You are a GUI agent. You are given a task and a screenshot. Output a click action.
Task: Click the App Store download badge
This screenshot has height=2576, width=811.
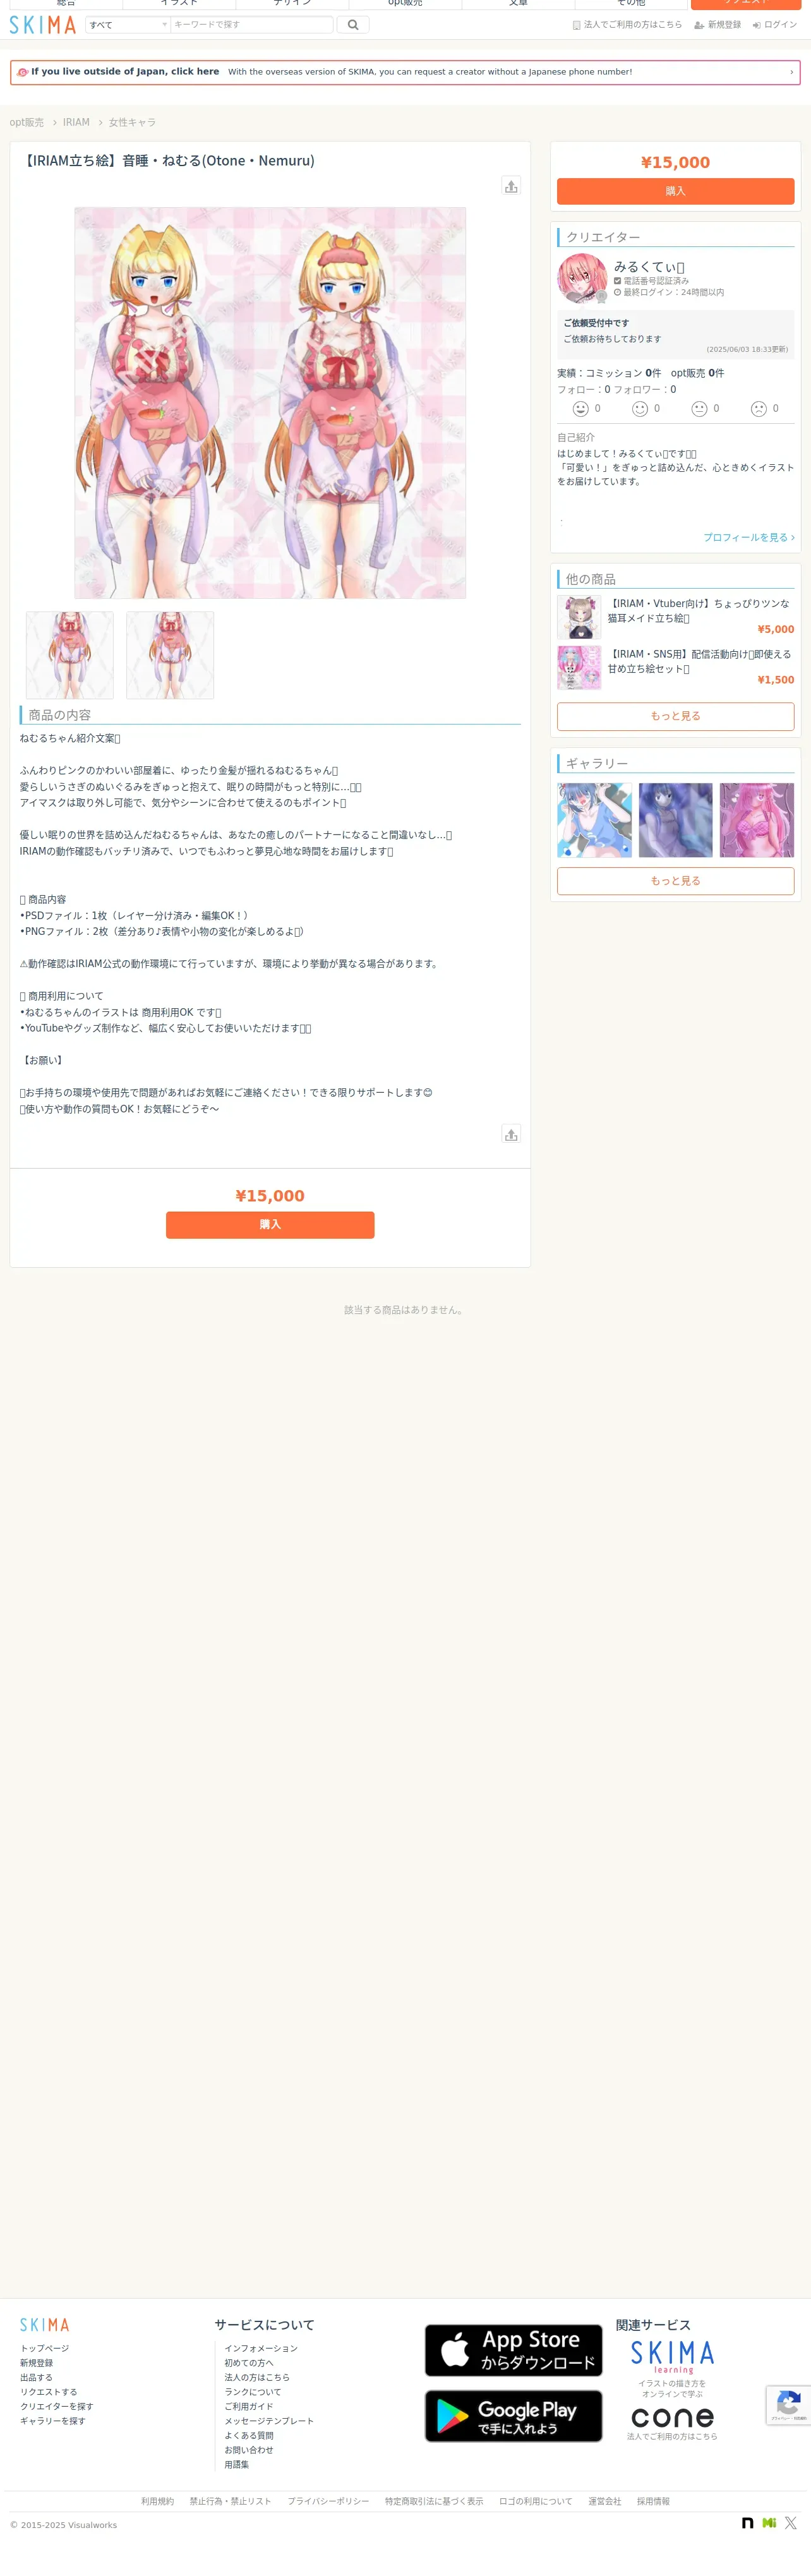click(x=513, y=2350)
